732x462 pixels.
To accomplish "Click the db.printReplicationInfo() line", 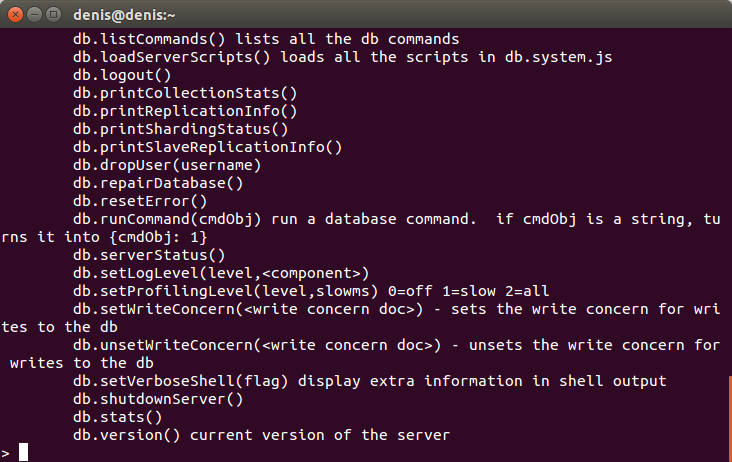I will point(185,111).
